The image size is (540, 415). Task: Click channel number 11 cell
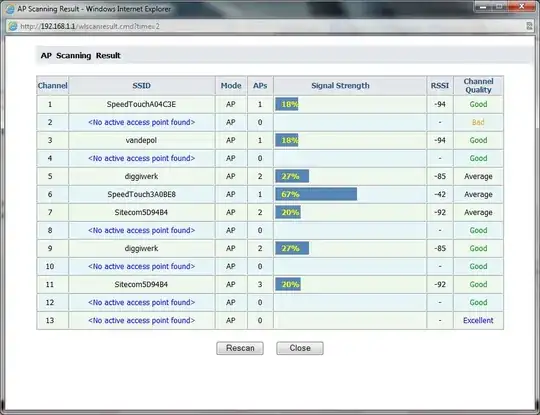52,284
